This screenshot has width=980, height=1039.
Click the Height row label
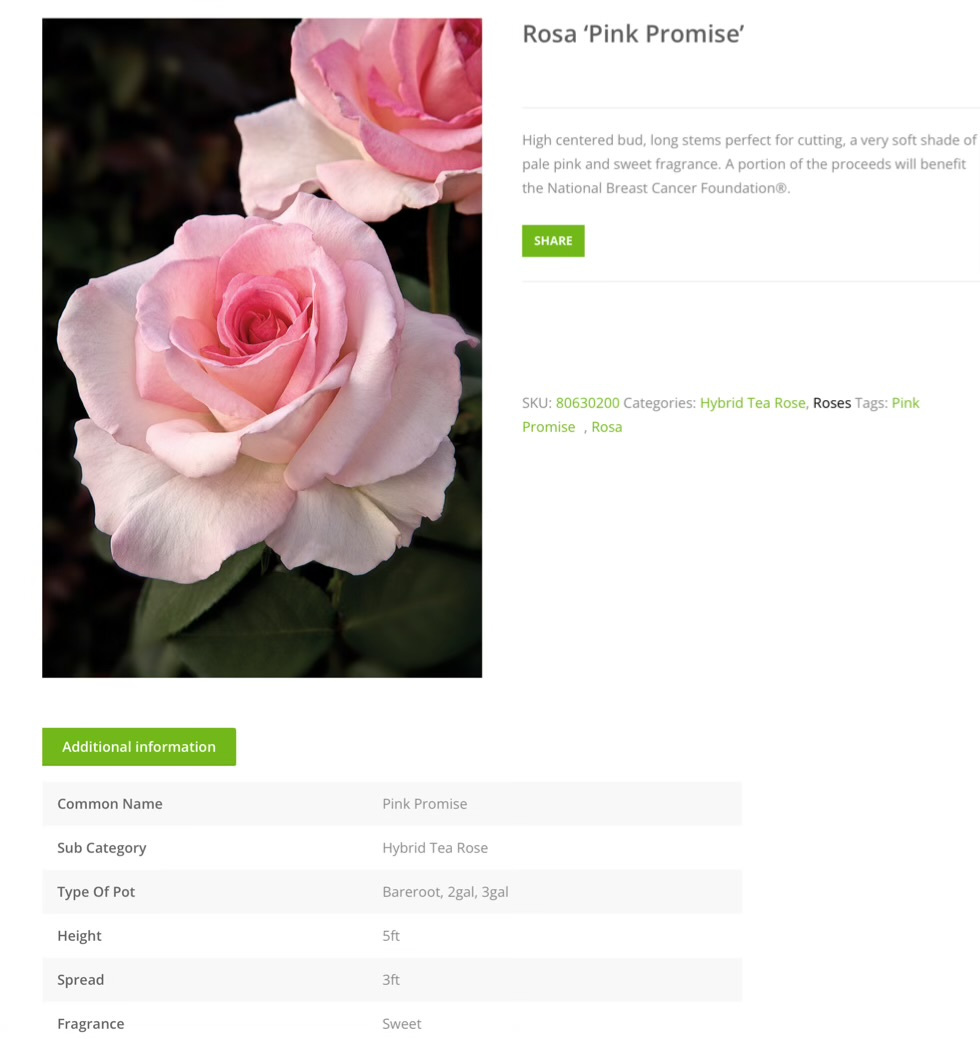79,936
